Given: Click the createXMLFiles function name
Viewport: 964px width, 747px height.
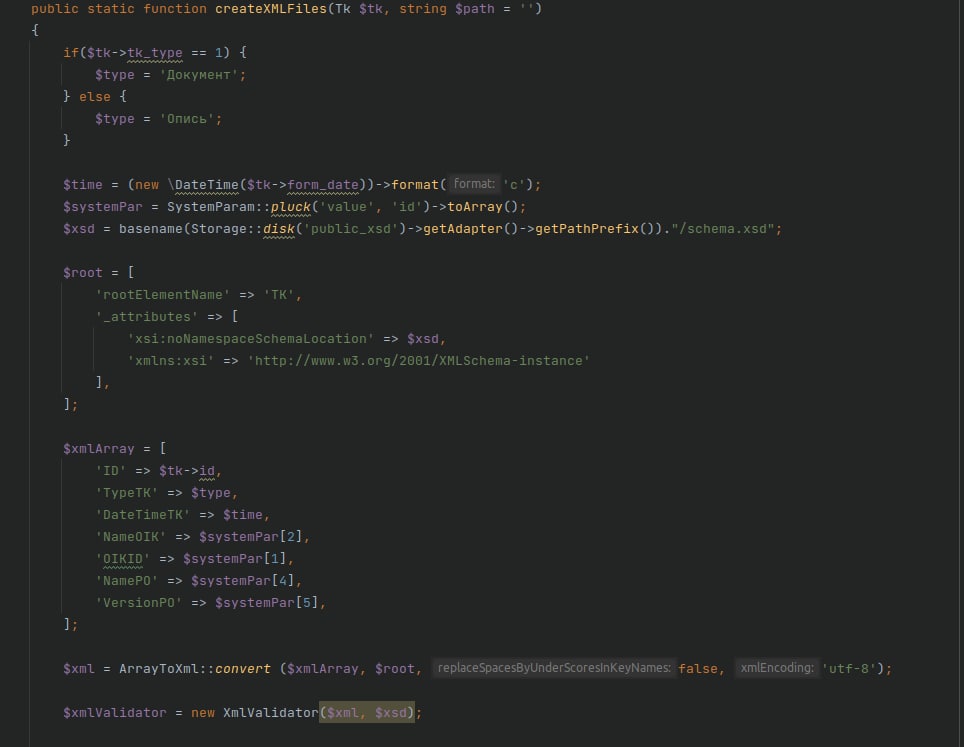Looking at the screenshot, I should click(271, 9).
